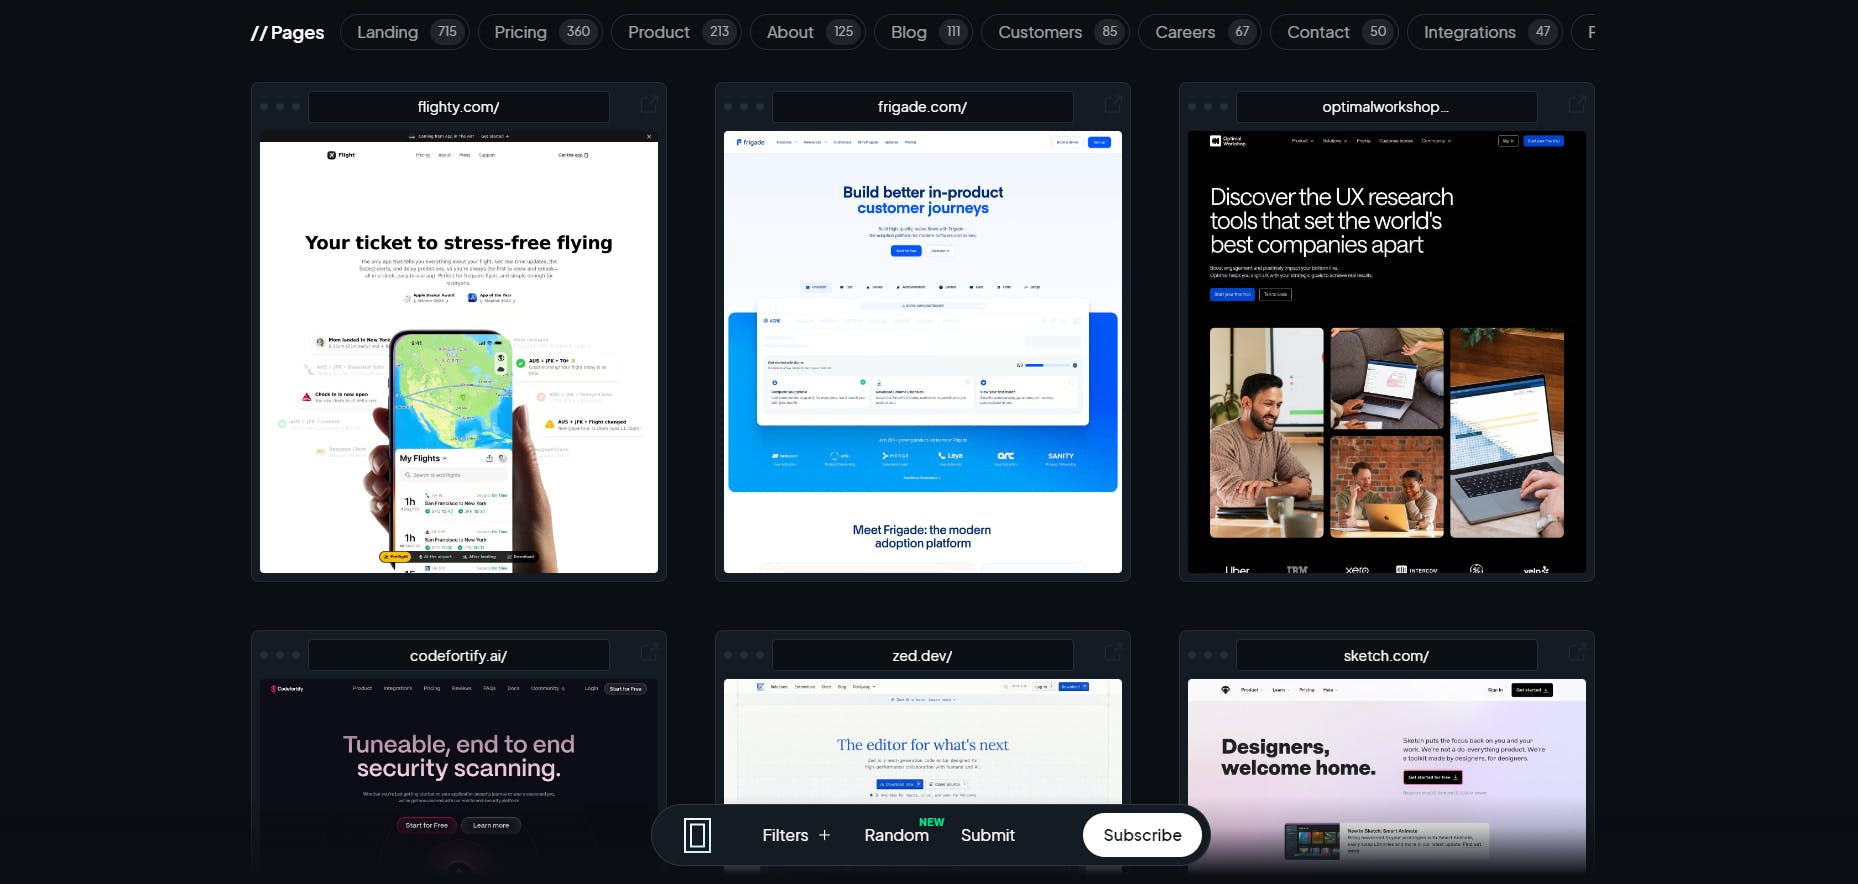1858x884 pixels.
Task: Click the Random link in the bottom bar
Action: tap(896, 836)
